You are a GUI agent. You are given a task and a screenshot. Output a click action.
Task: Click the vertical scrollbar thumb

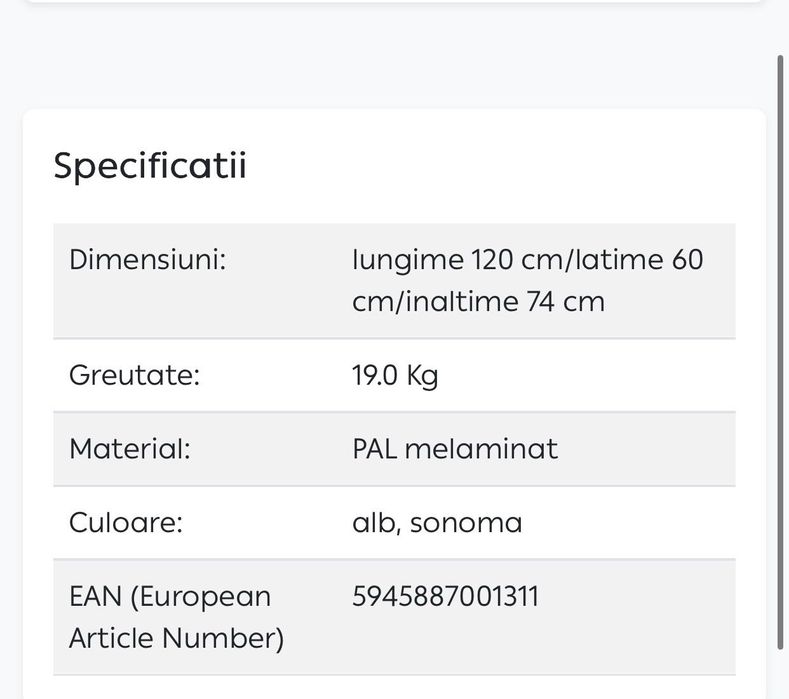782,350
